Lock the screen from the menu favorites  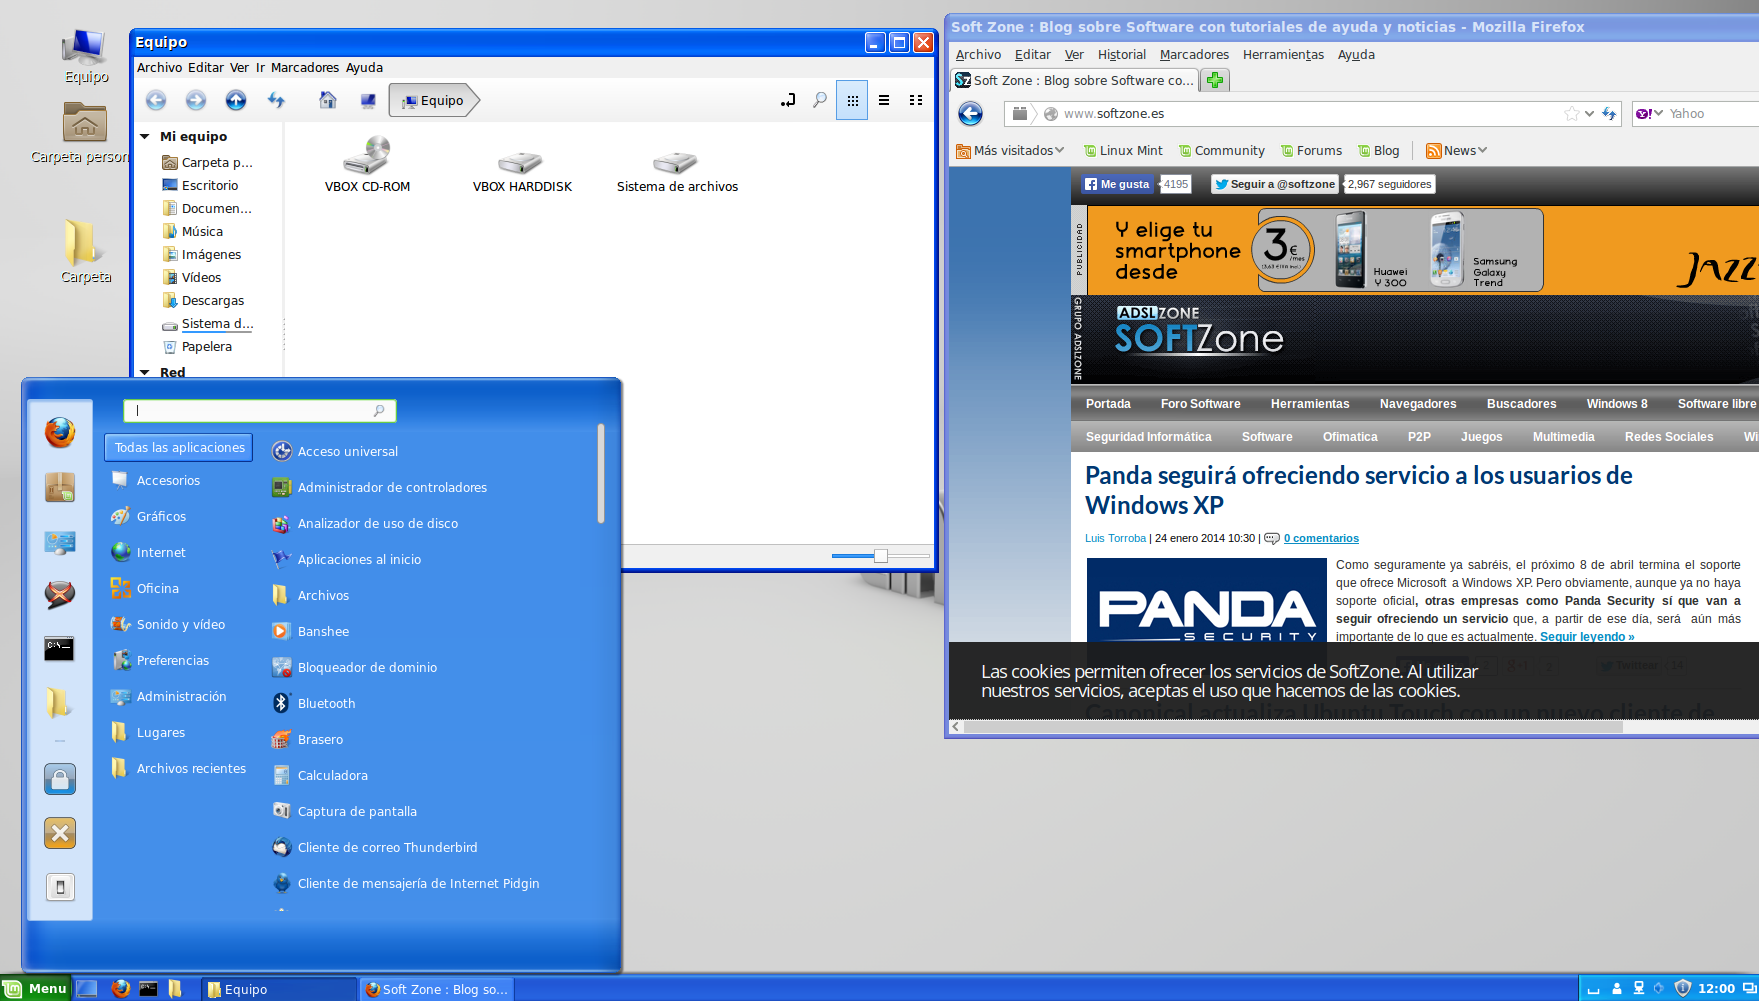click(60, 779)
